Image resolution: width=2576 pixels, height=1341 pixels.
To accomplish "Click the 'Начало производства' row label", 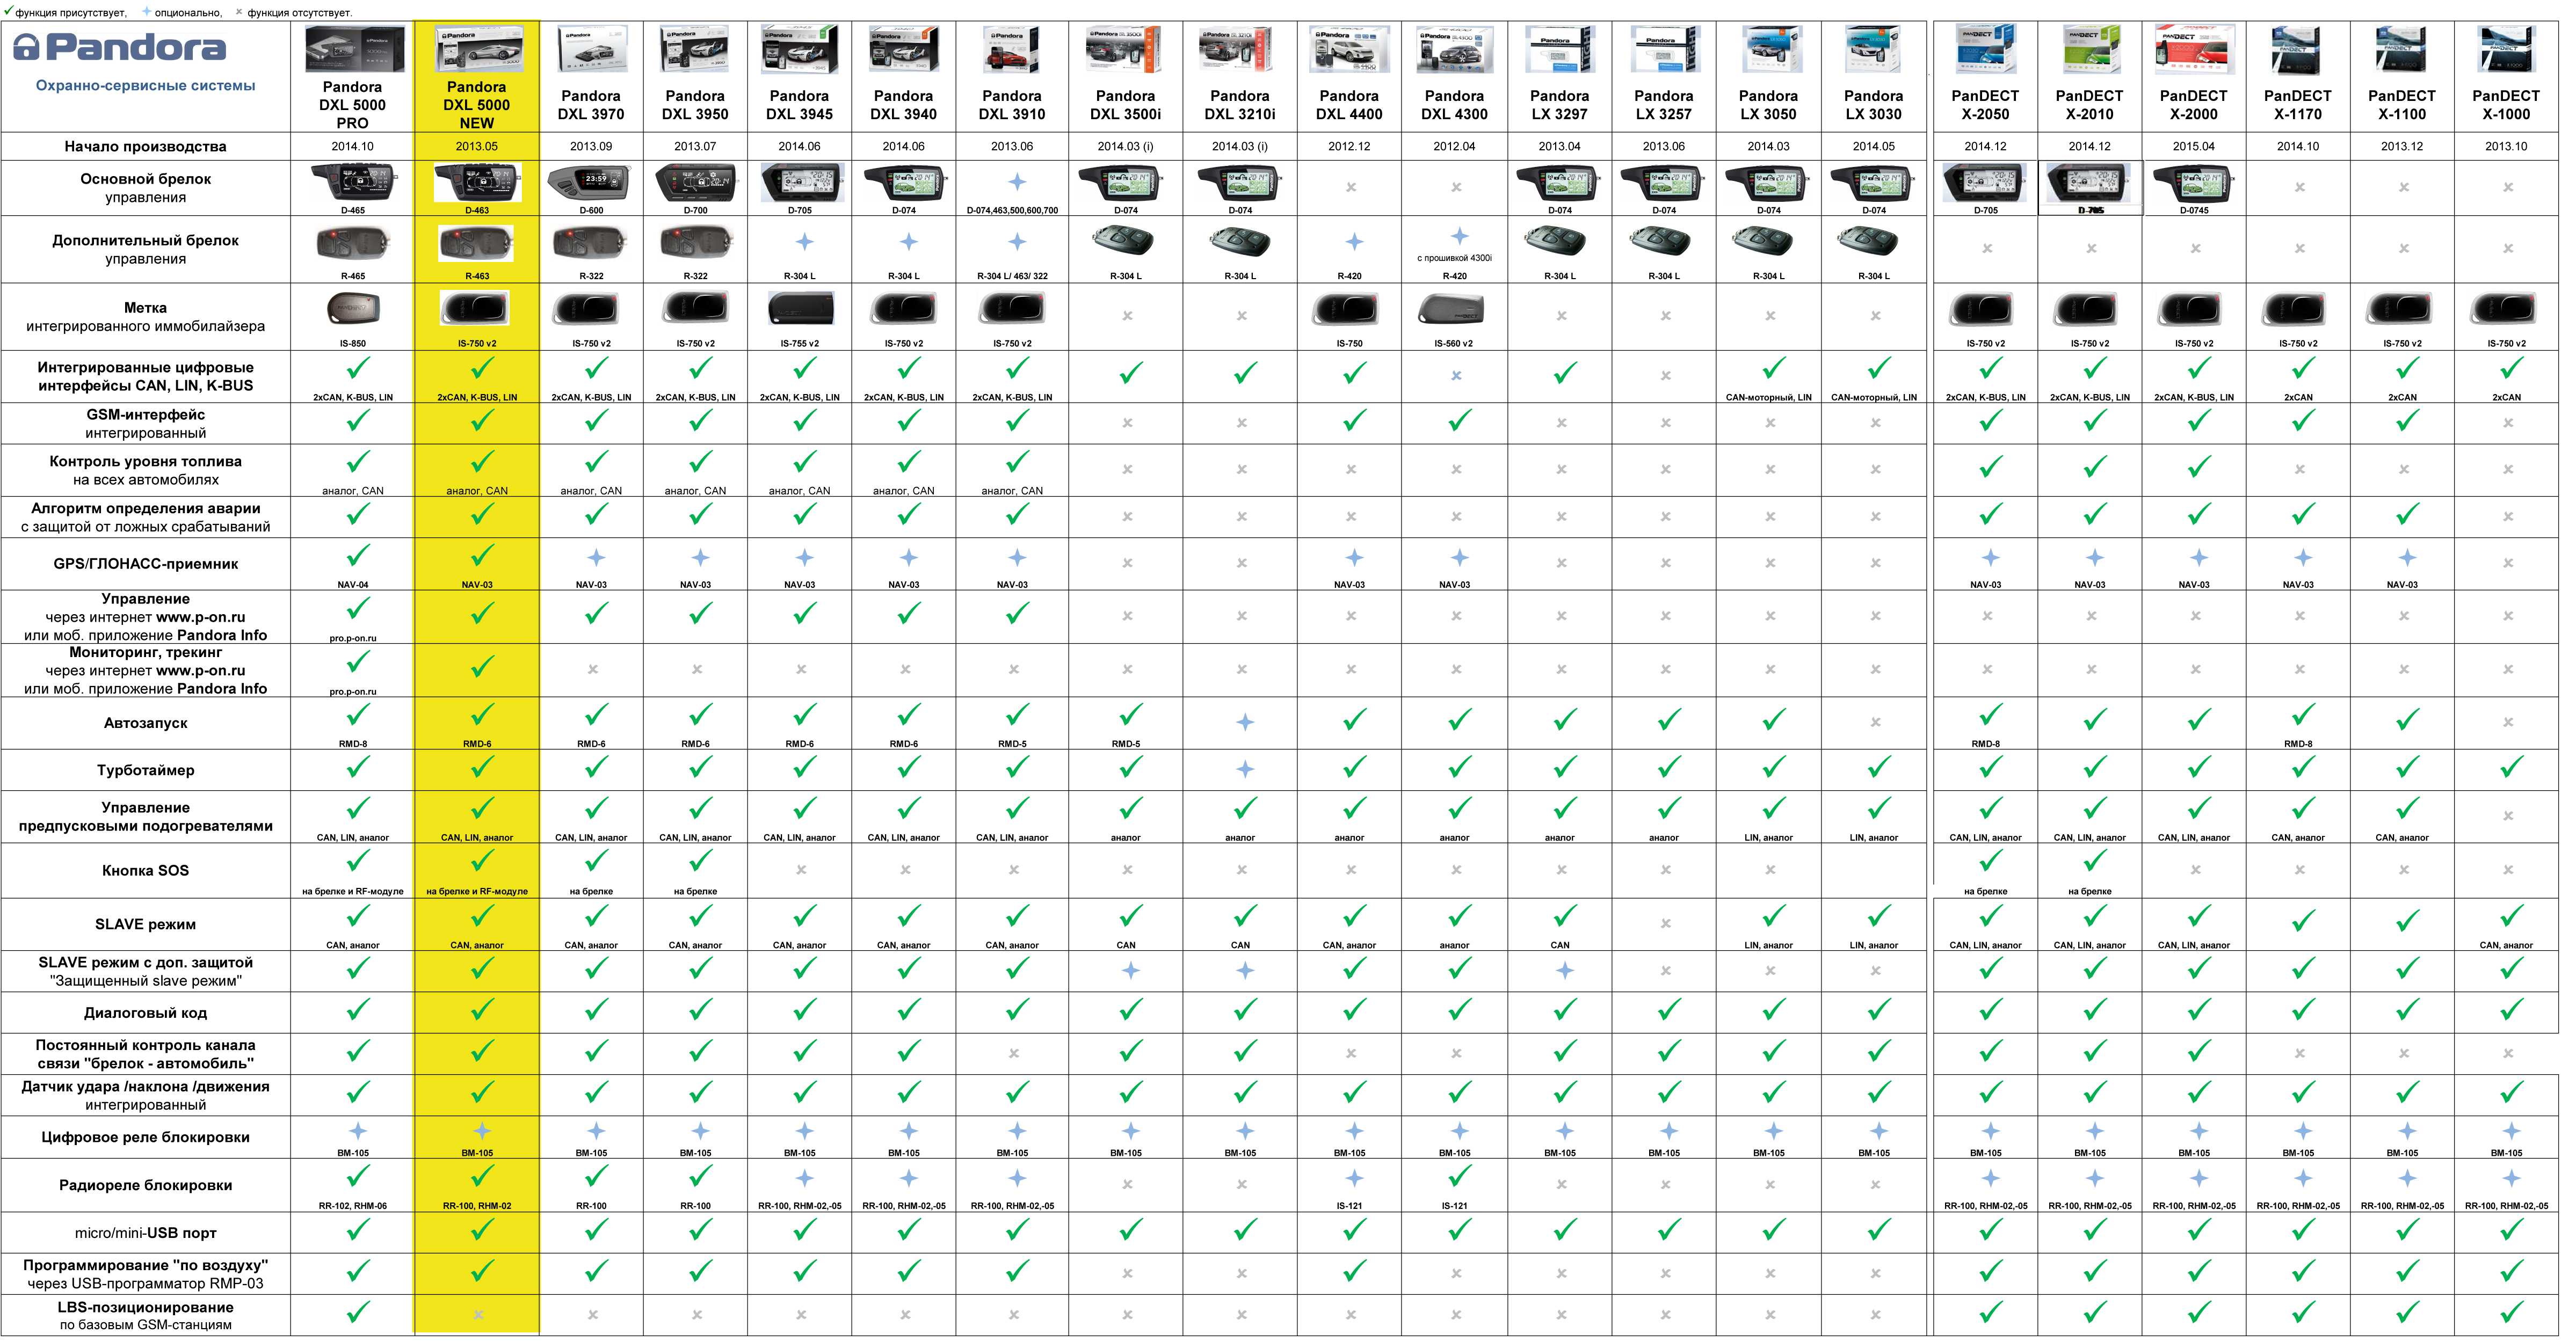I will (146, 147).
